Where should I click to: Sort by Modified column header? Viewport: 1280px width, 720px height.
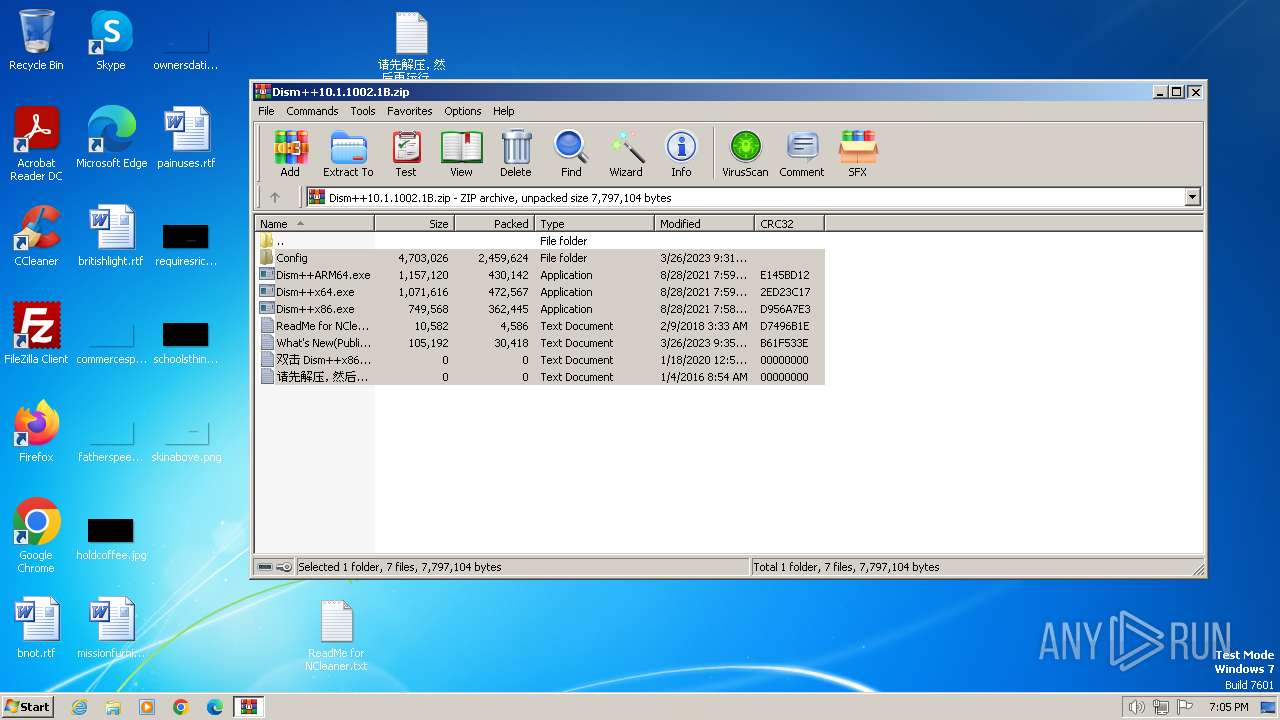tap(705, 224)
